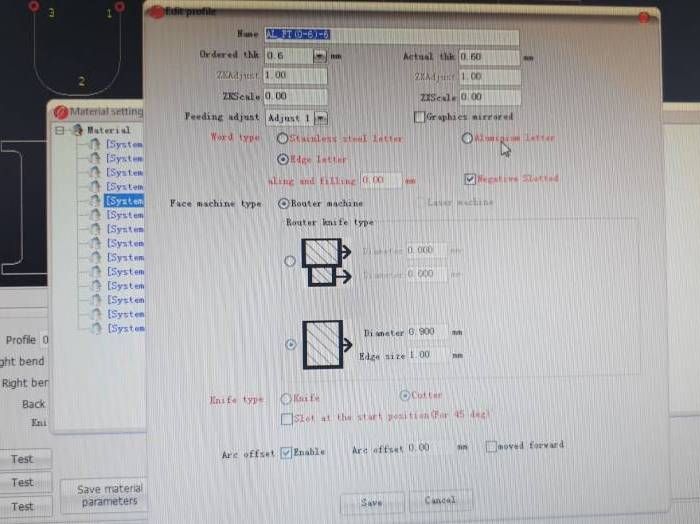Image resolution: width=700 pixels, height=524 pixels.
Task: Click the single router knife icon
Action: [x=327, y=345]
